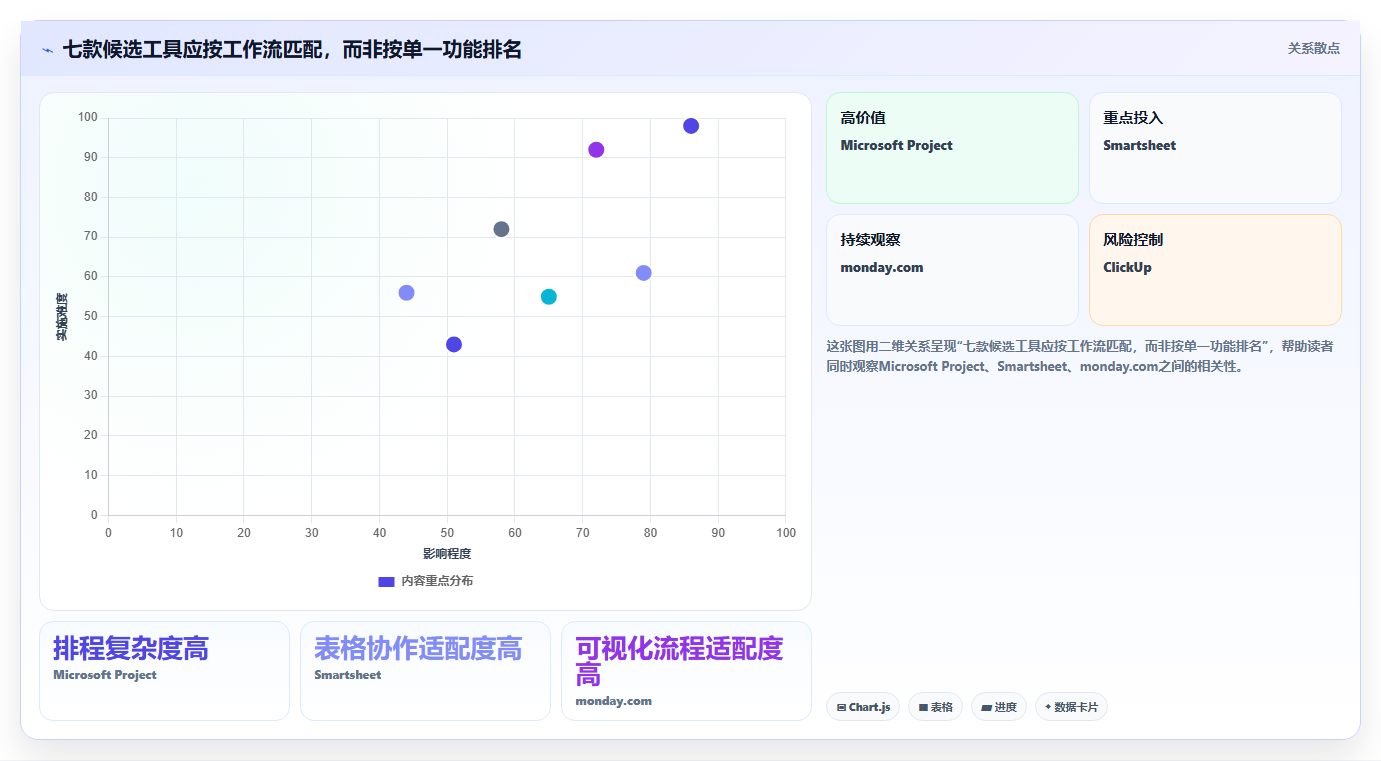
Task: Open the 持续观察 monday.com card
Action: (x=952, y=270)
